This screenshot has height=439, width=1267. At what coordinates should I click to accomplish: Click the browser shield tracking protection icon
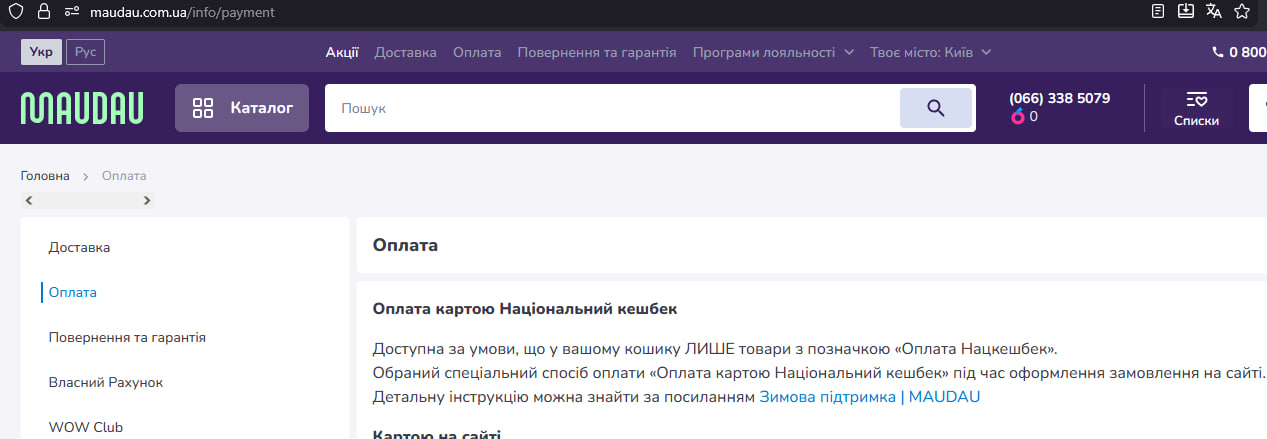point(15,12)
